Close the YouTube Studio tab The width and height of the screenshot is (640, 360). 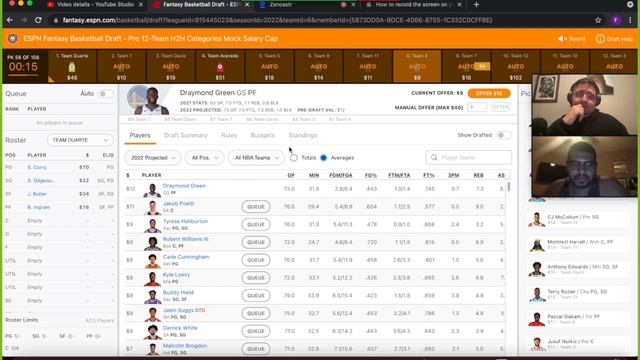(x=141, y=4)
